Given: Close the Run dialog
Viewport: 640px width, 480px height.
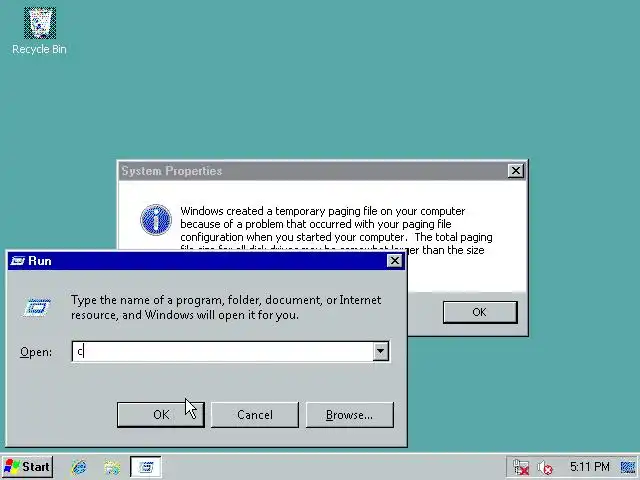Looking at the screenshot, I should click(395, 261).
